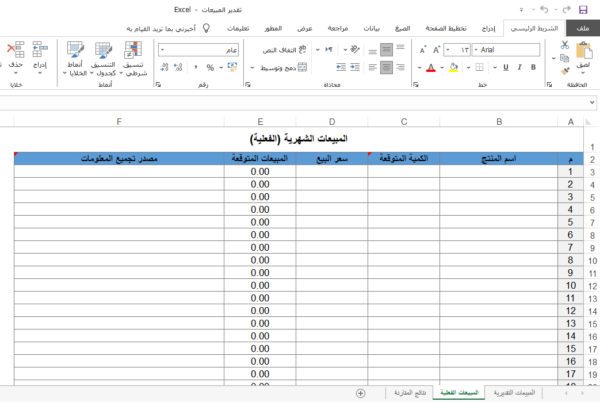The image size is (600, 402).
Task: Switch to the Insert ribbon tab
Action: coord(488,28)
